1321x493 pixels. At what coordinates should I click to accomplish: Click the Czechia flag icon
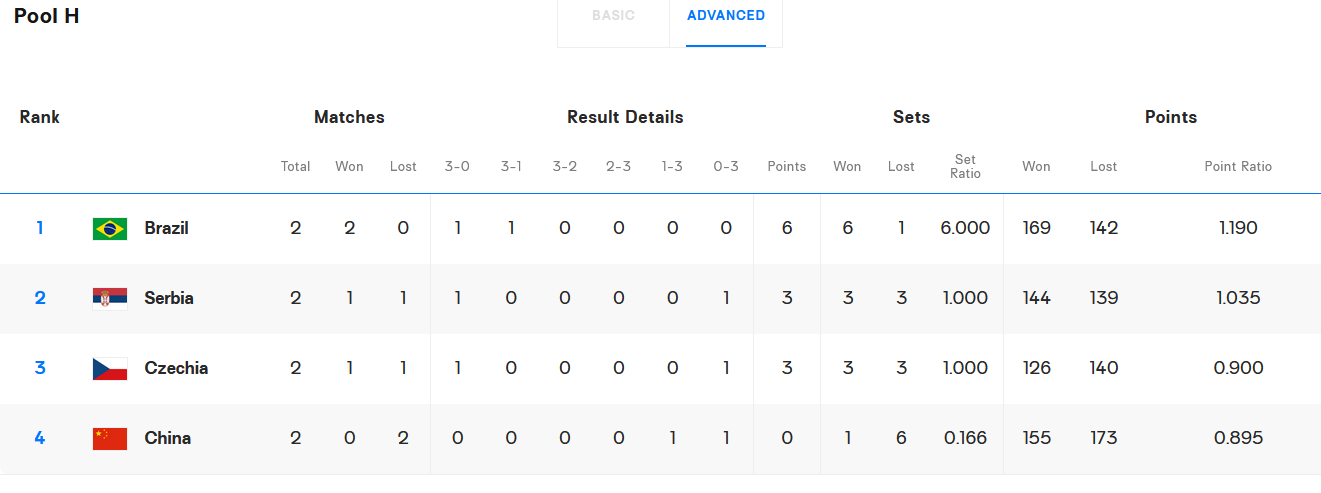pyautogui.click(x=109, y=368)
